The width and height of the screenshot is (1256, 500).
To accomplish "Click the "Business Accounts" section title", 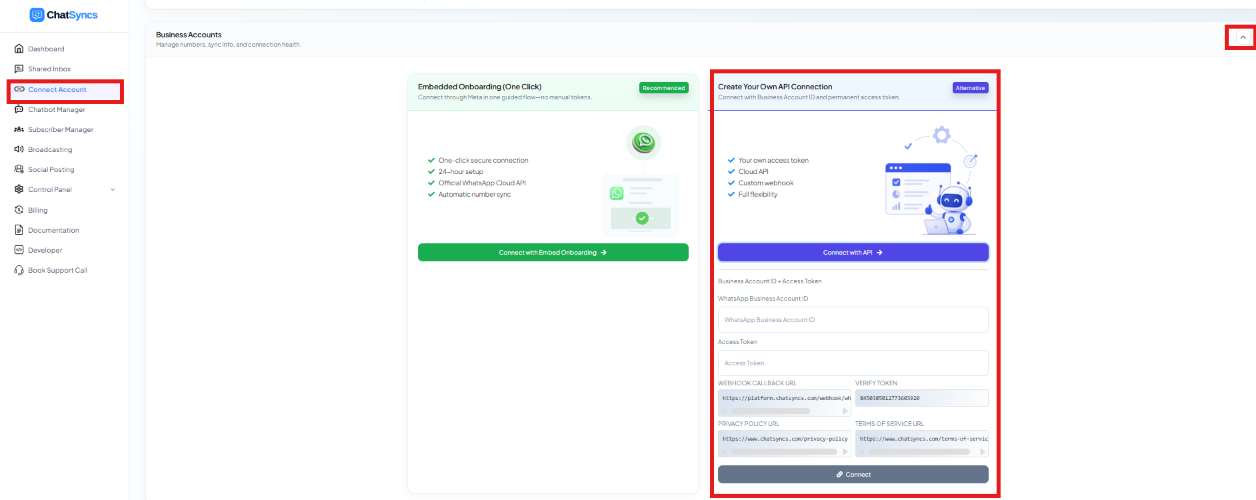I will click(189, 35).
